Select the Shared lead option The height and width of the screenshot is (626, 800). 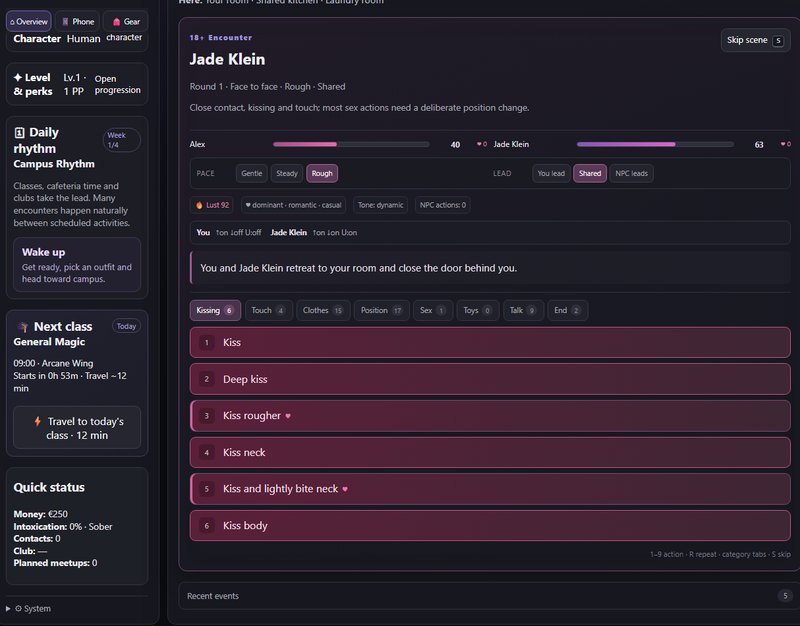click(590, 173)
